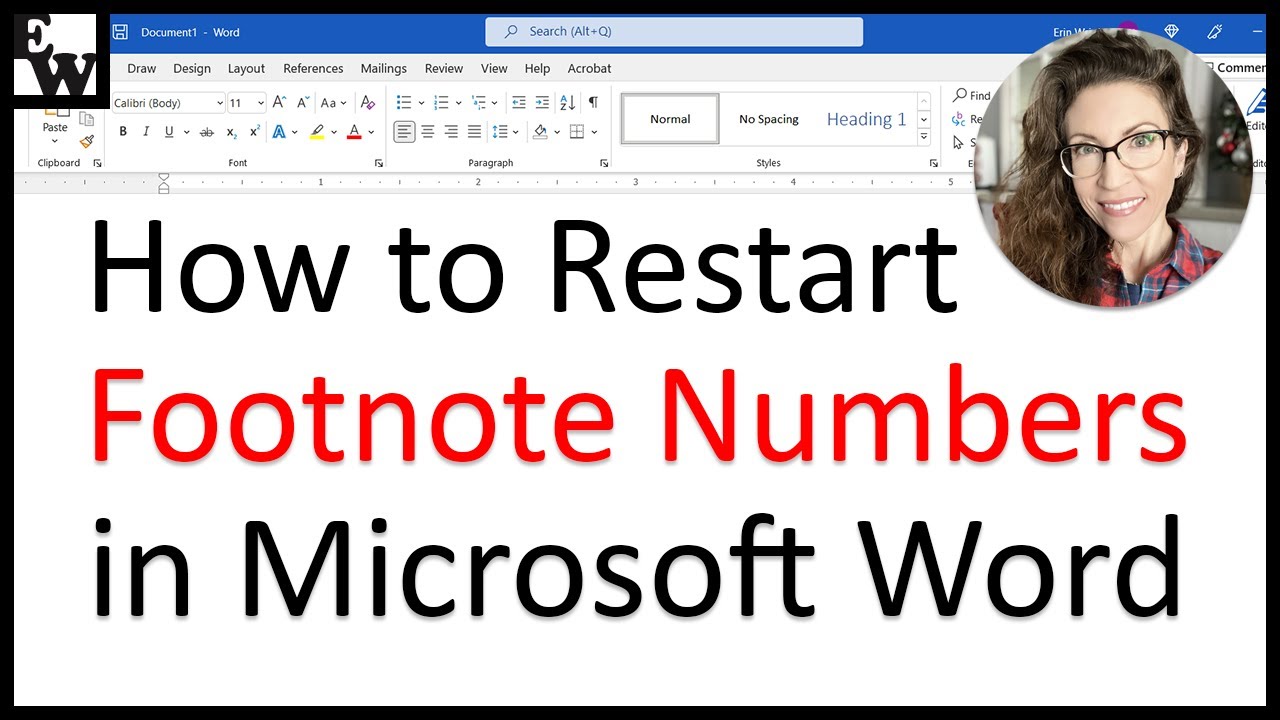This screenshot has height=720, width=1280.
Task: Open the Calibri (Body) font name dropdown
Action: 220,103
